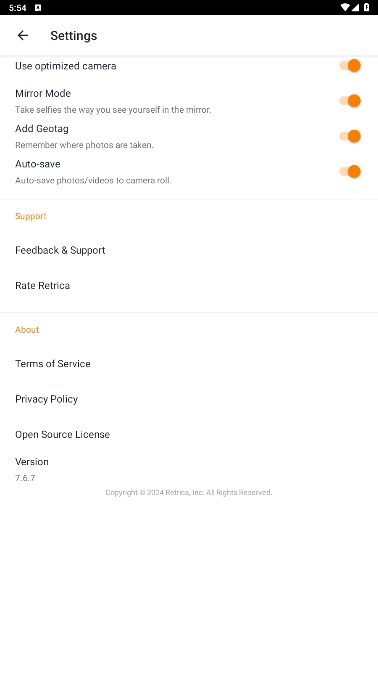Open the Privacy Policy
Image resolution: width=378 pixels, height=673 pixels.
tap(189, 399)
